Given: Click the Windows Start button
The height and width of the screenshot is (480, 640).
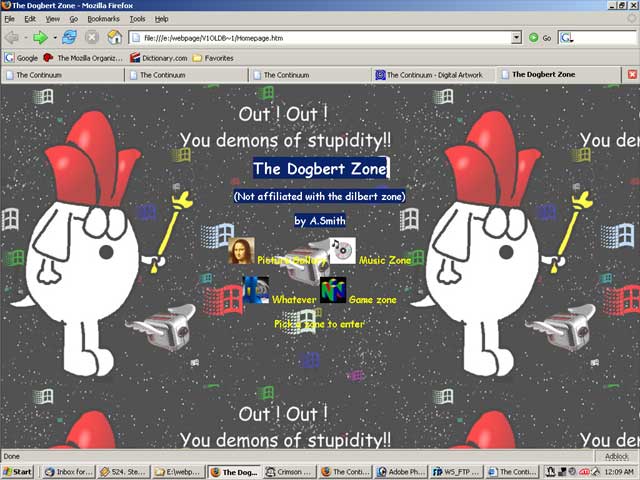Looking at the screenshot, I should click(x=17, y=471).
